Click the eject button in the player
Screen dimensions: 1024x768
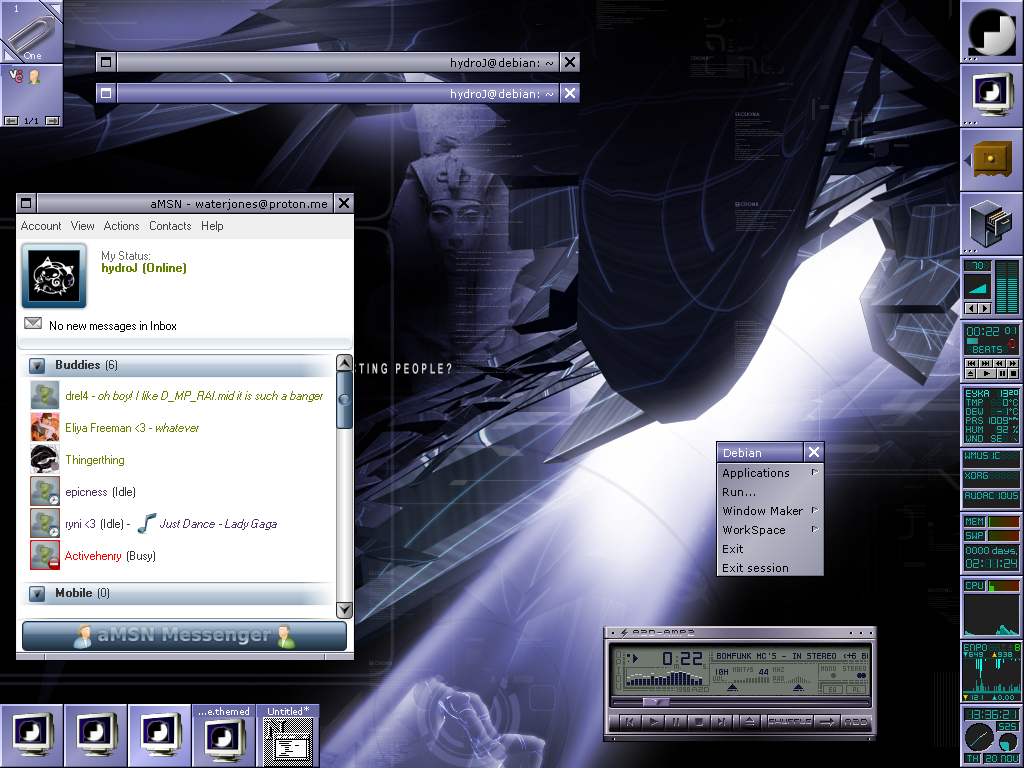tap(748, 721)
